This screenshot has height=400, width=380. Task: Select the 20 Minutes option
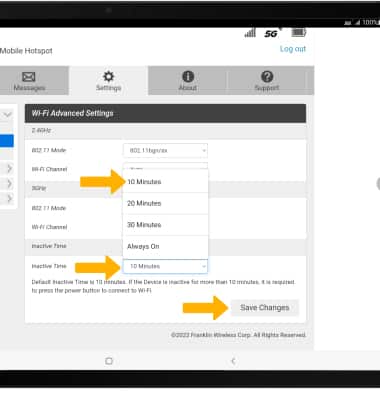click(165, 203)
